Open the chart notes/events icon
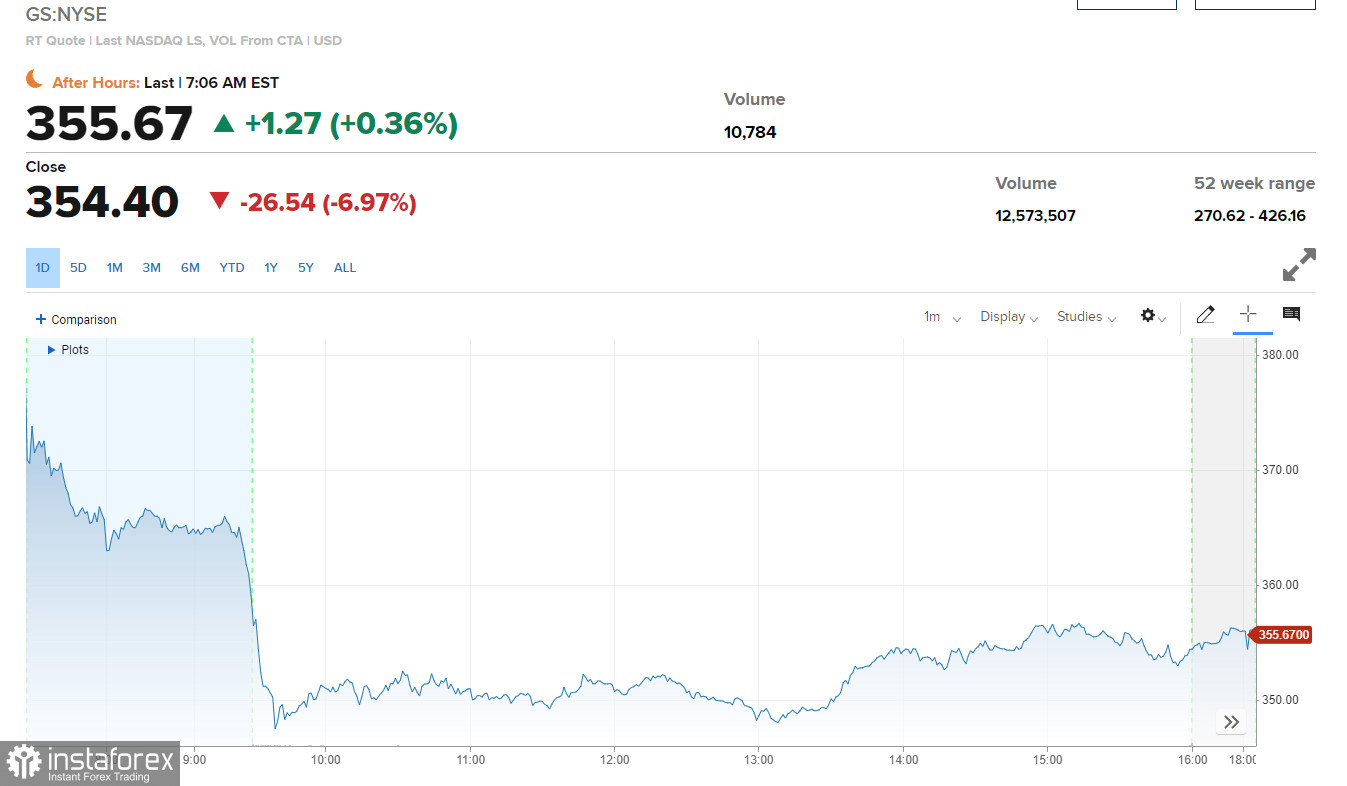 click(1291, 314)
